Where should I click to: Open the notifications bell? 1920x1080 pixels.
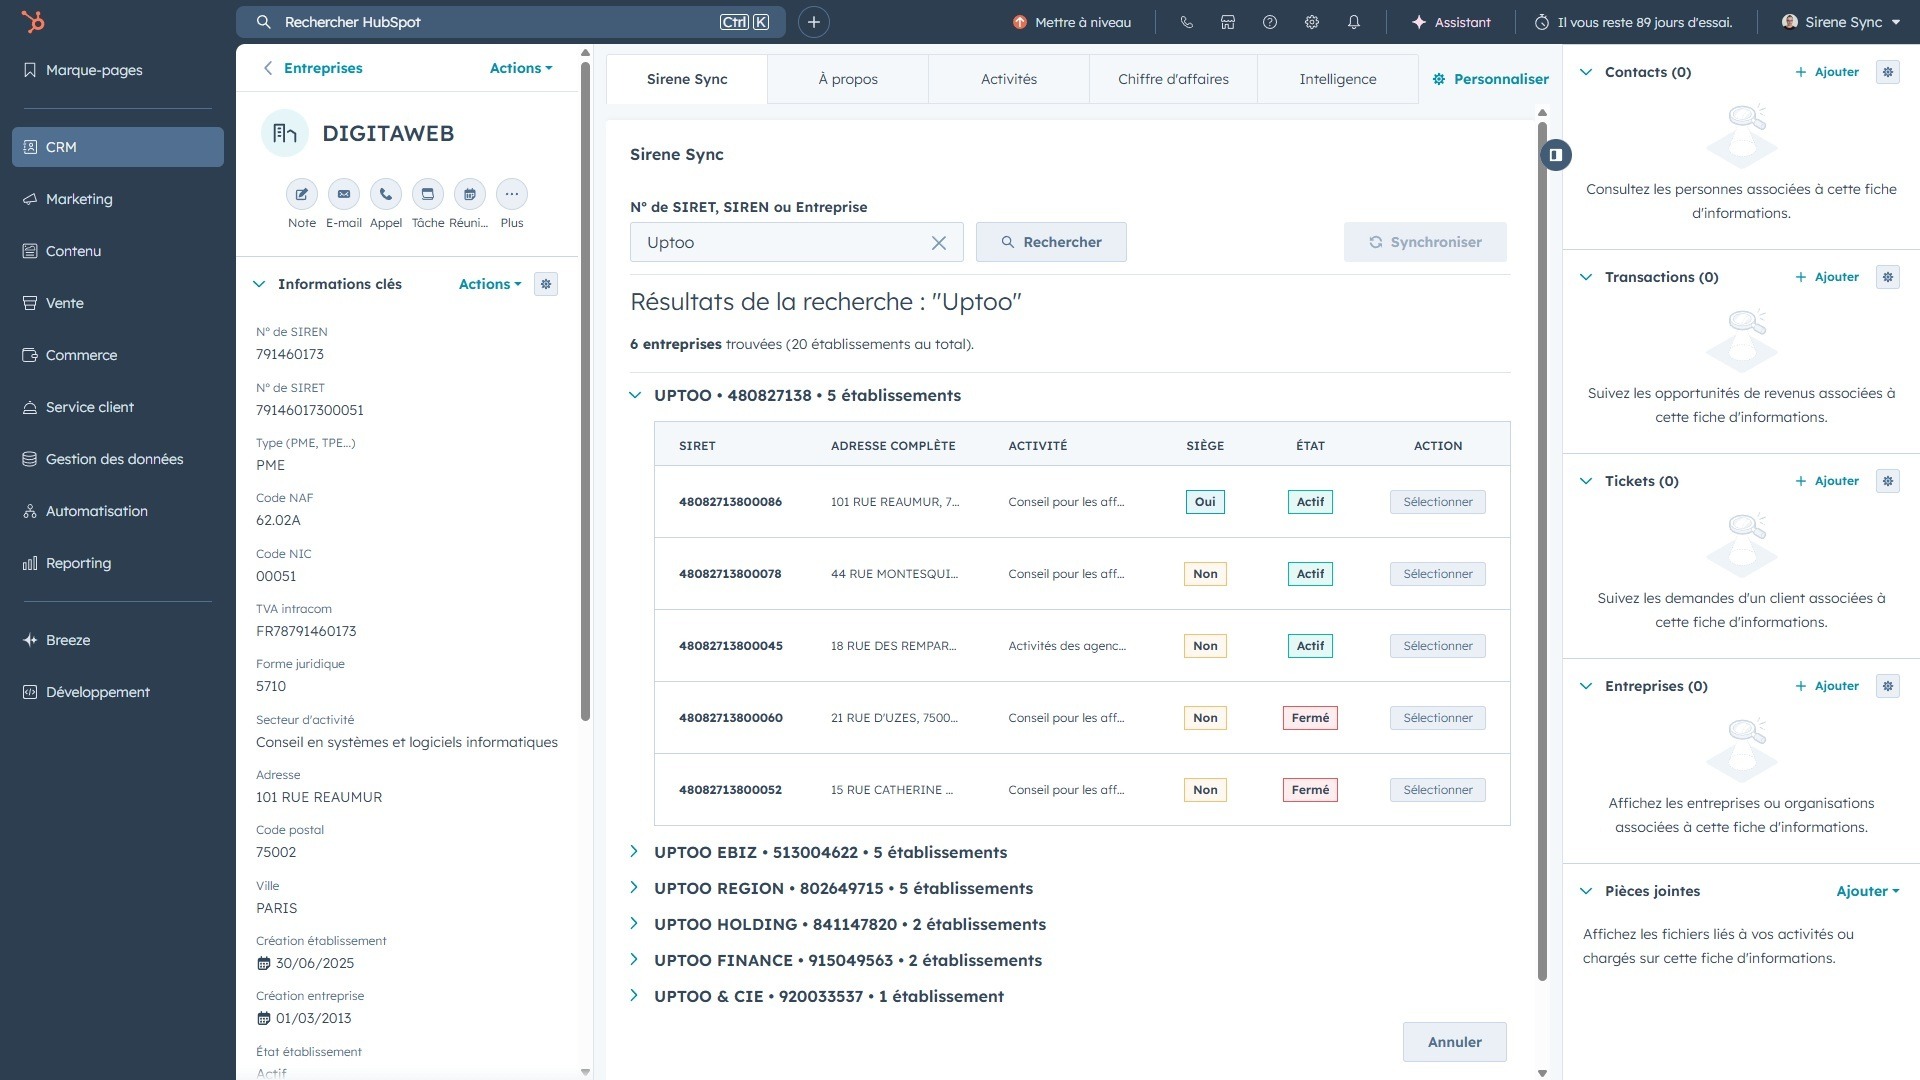pyautogui.click(x=1353, y=21)
